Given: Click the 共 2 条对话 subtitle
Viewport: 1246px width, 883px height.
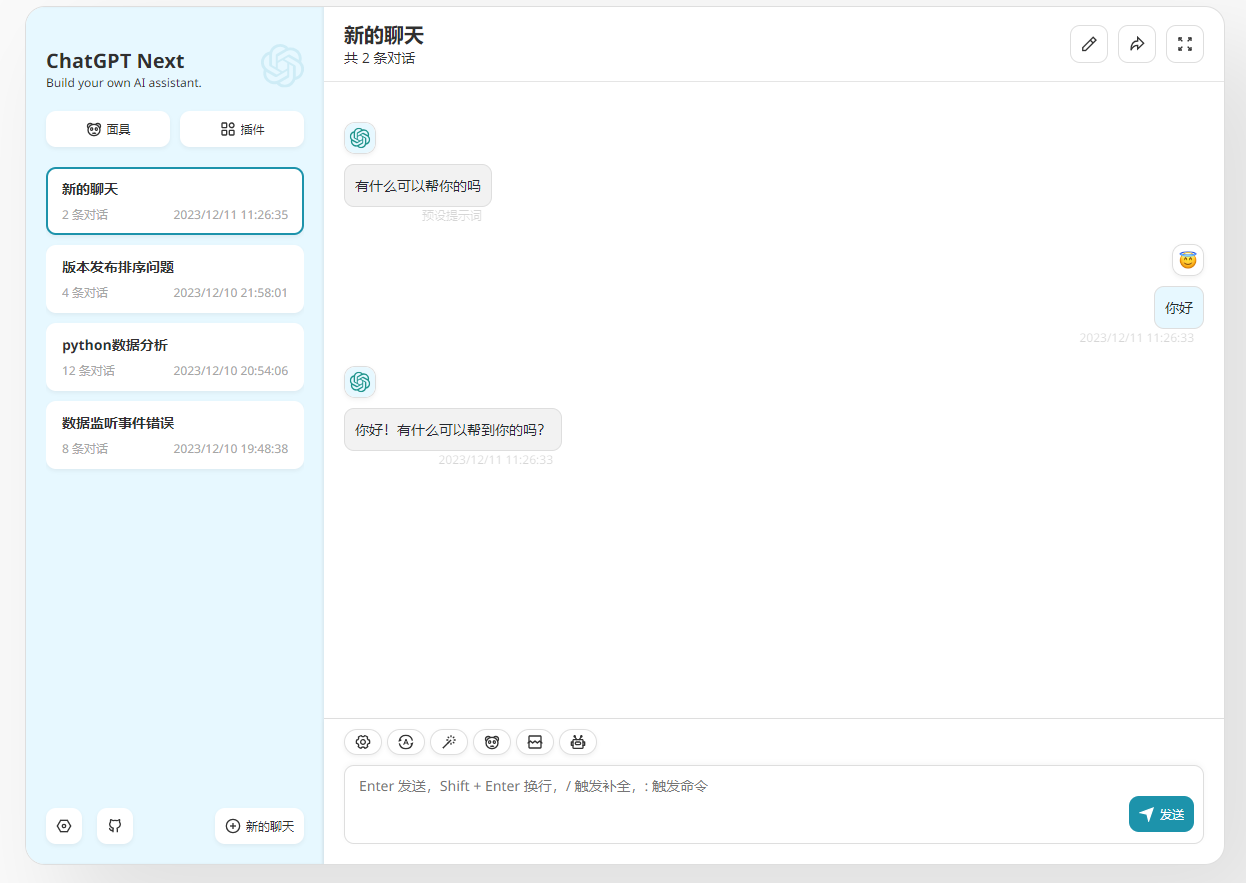Looking at the screenshot, I should [x=380, y=58].
